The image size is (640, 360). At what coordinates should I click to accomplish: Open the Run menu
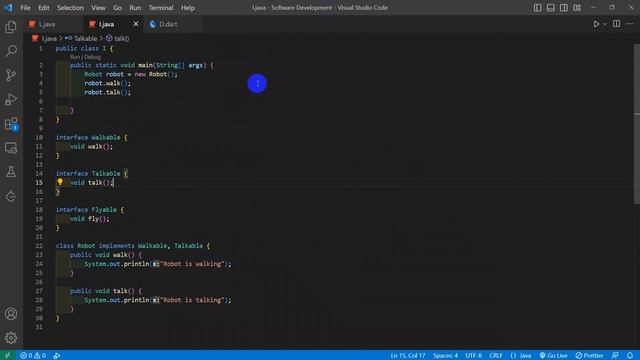tap(135, 8)
